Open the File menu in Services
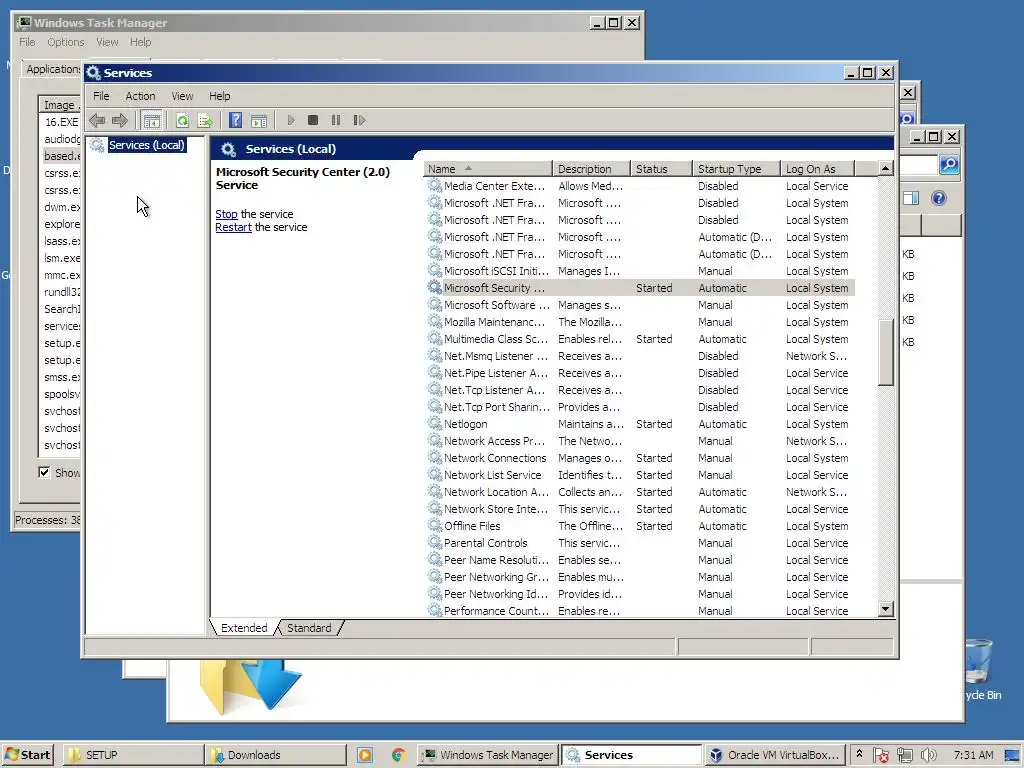The width and height of the screenshot is (1024, 768). point(101,96)
